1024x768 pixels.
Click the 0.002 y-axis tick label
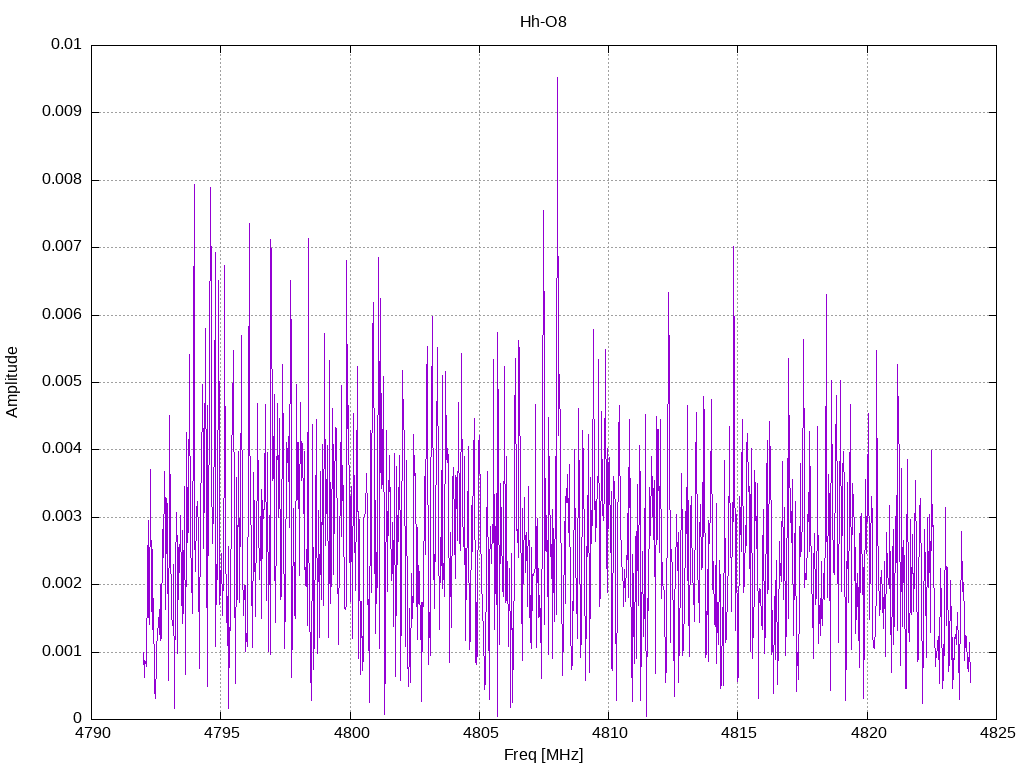pos(62,584)
